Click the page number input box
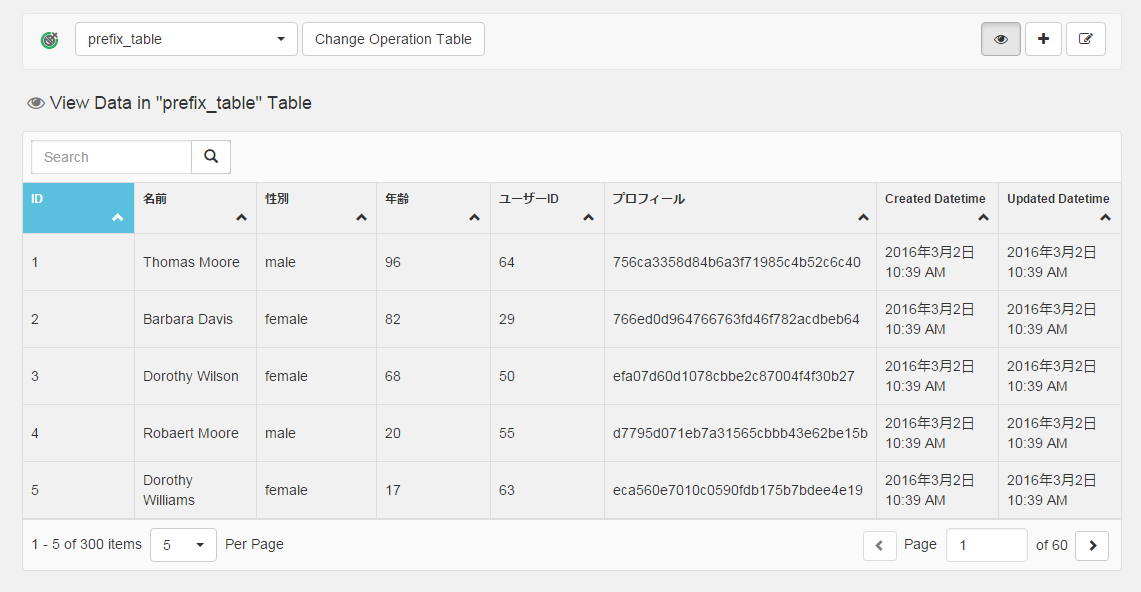Screen dimensions: 1141x592 tap(986, 545)
